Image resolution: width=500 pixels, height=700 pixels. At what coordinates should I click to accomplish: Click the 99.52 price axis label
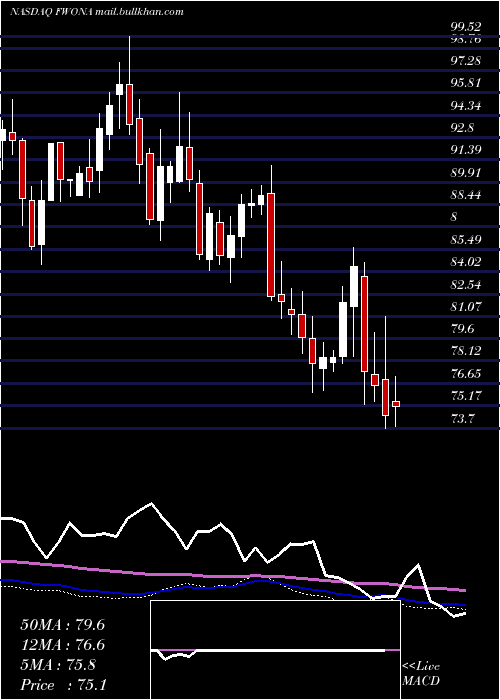click(466, 28)
